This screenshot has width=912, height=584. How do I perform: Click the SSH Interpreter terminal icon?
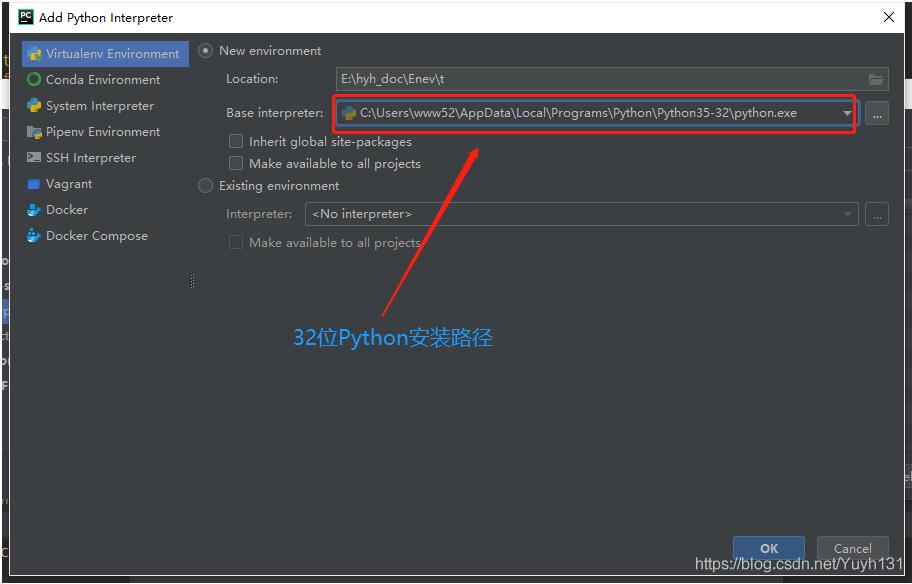(34, 158)
